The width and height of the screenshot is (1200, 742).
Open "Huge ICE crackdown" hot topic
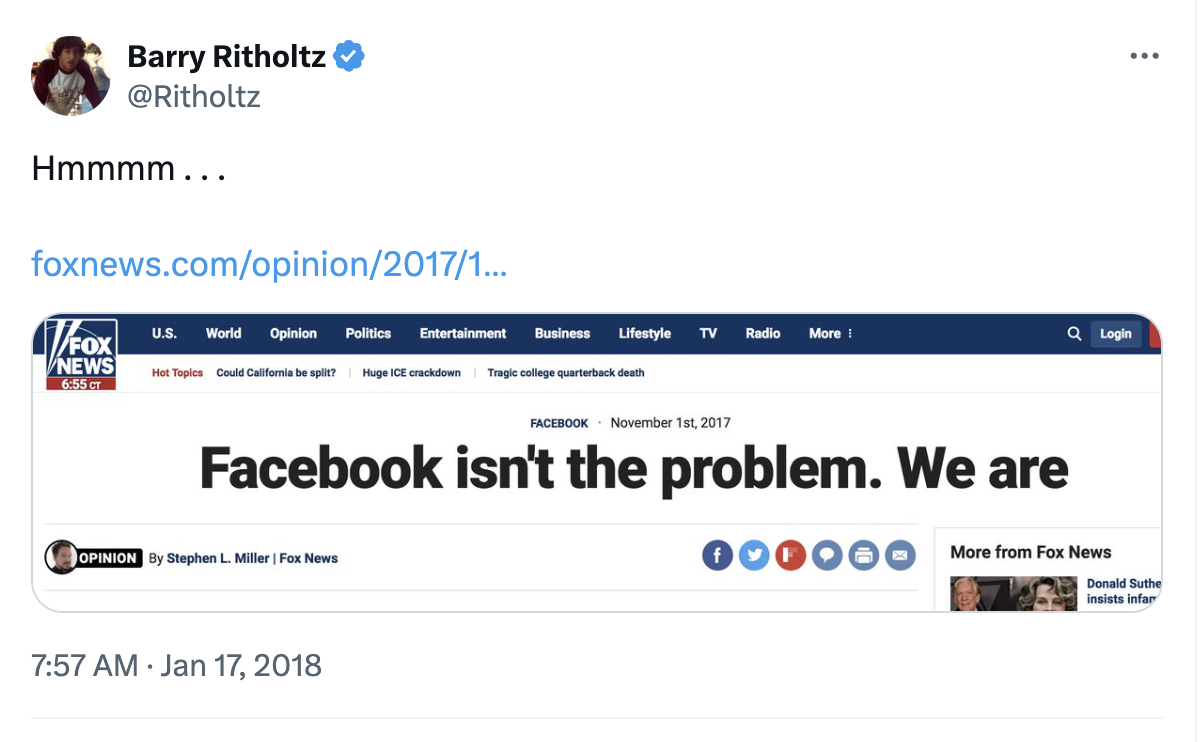point(411,373)
